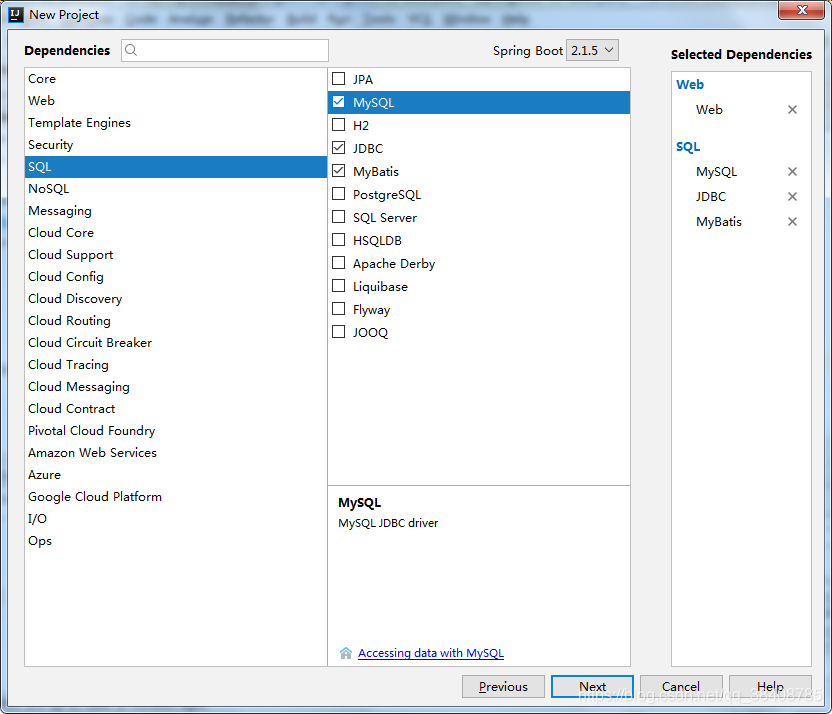This screenshot has width=832, height=714.
Task: Focus the Dependencies search field
Action: 225,50
